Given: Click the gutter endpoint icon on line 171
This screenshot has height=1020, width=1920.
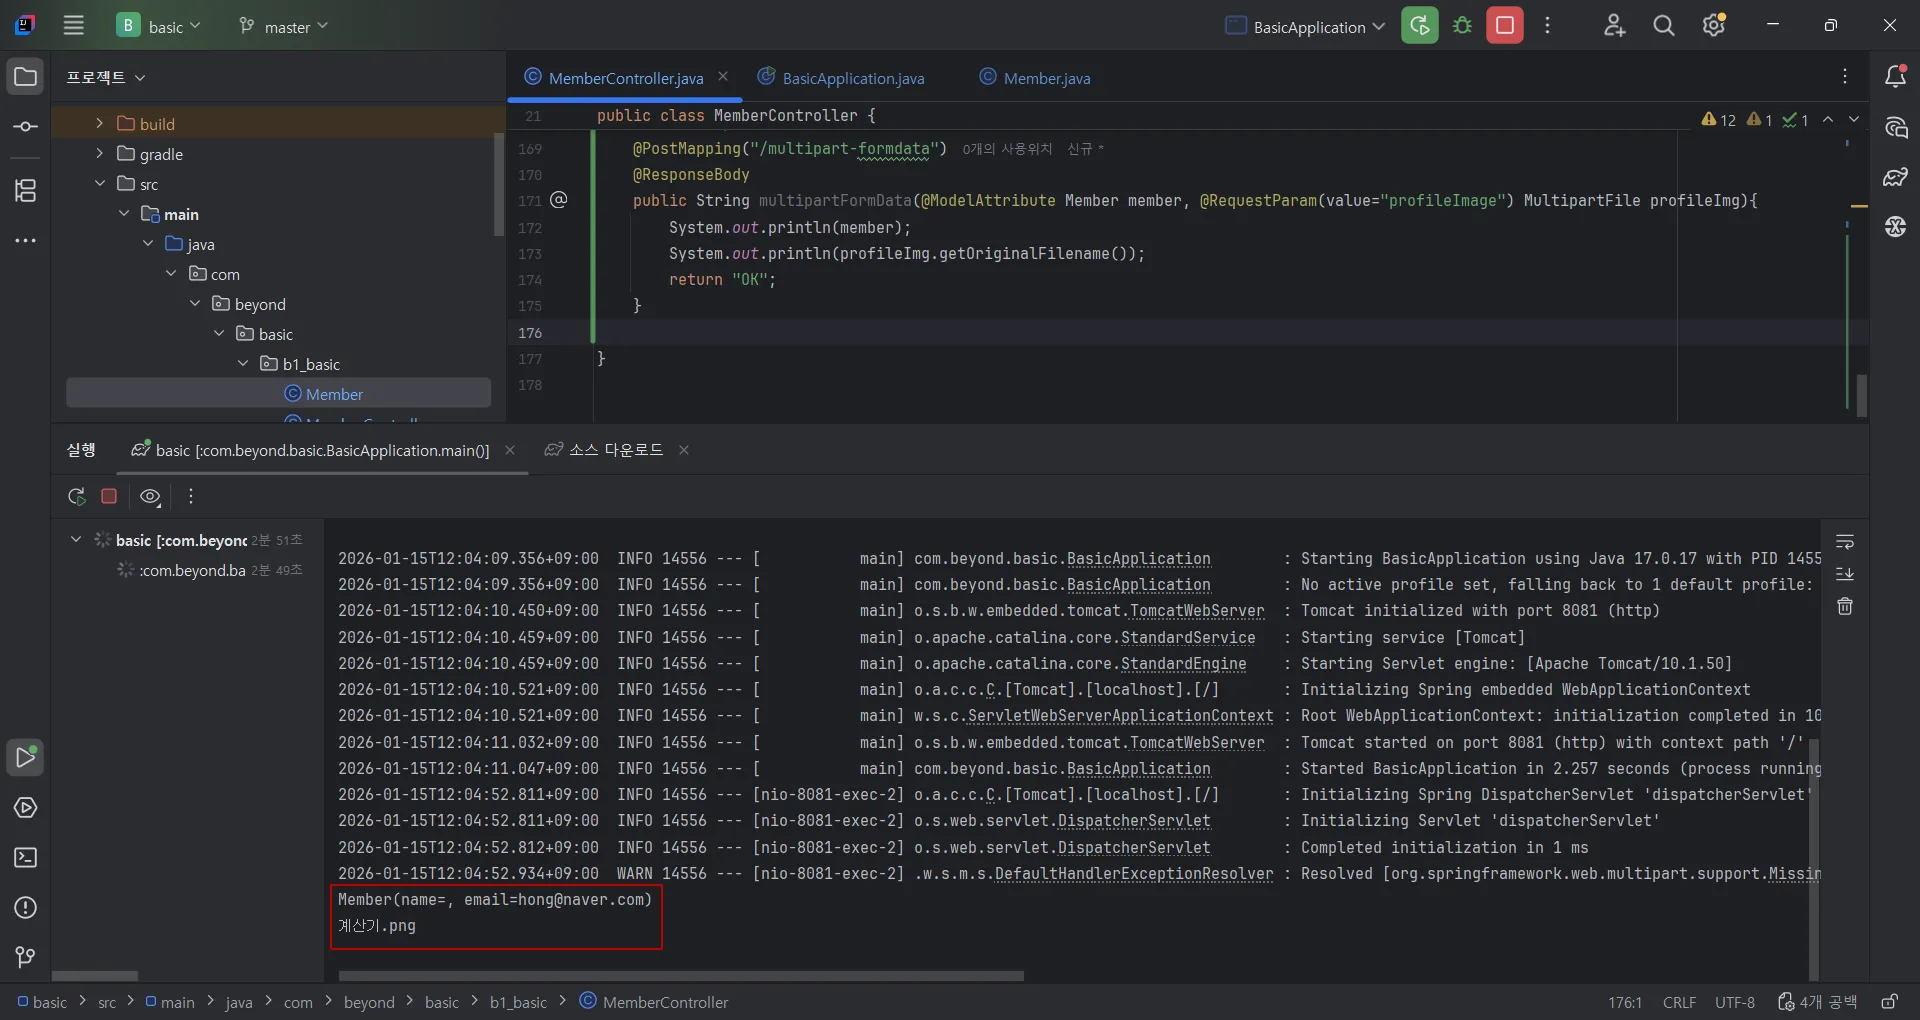Looking at the screenshot, I should click(x=559, y=200).
